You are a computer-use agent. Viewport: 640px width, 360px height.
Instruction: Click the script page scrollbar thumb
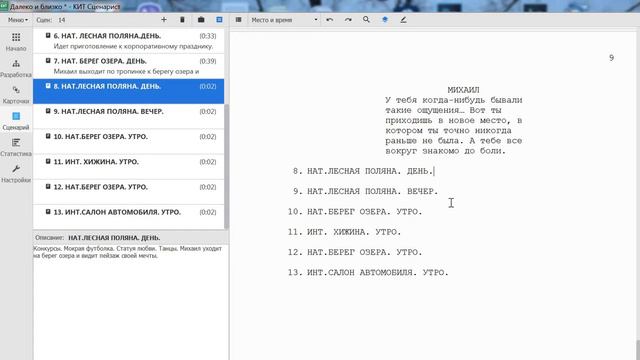point(638,349)
